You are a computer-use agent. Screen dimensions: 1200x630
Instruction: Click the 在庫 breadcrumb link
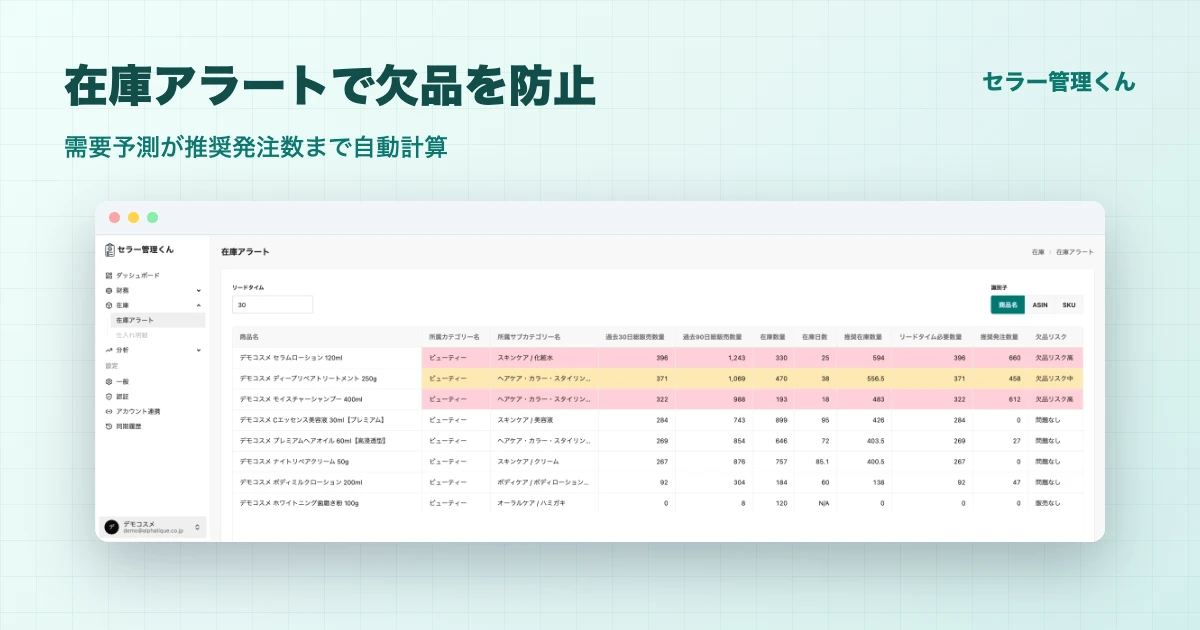pyautogui.click(x=1037, y=252)
